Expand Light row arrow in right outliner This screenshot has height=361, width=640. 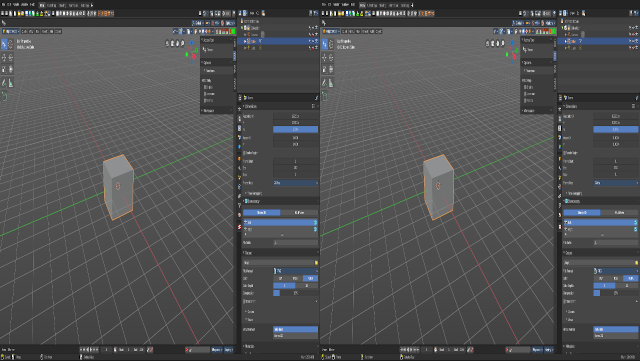(566, 48)
